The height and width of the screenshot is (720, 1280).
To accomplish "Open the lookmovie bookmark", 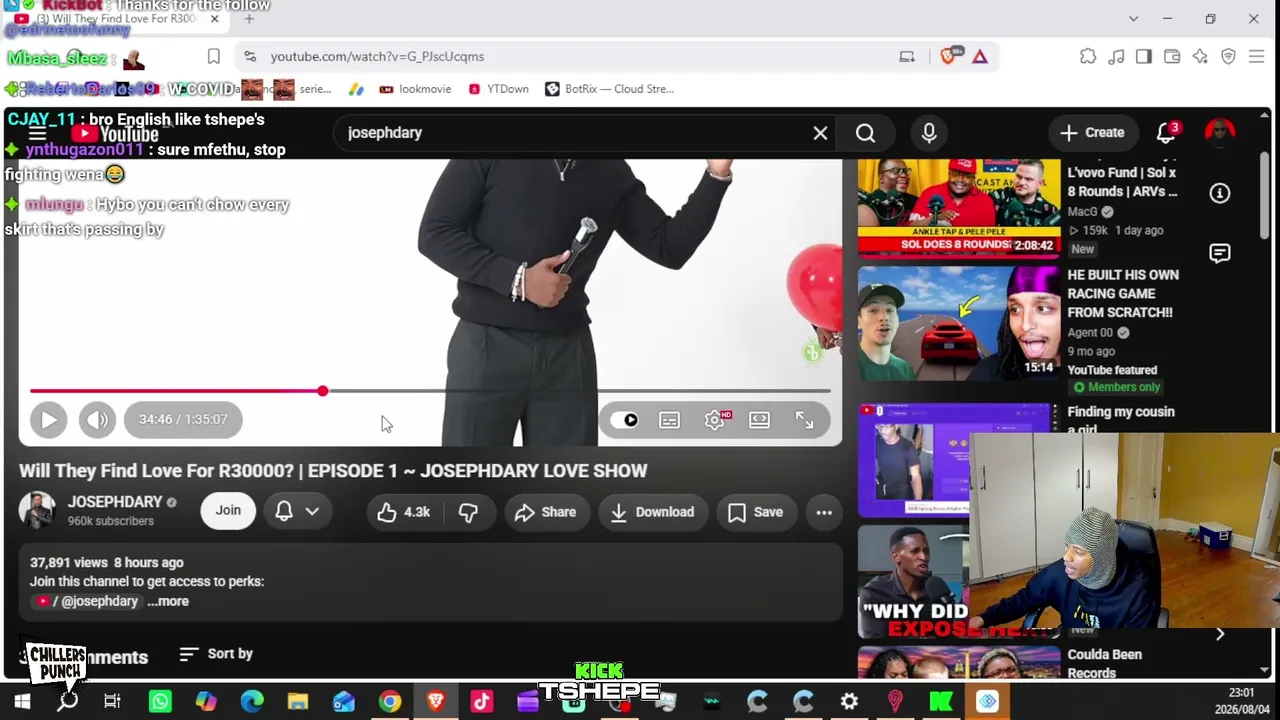I will tap(415, 89).
